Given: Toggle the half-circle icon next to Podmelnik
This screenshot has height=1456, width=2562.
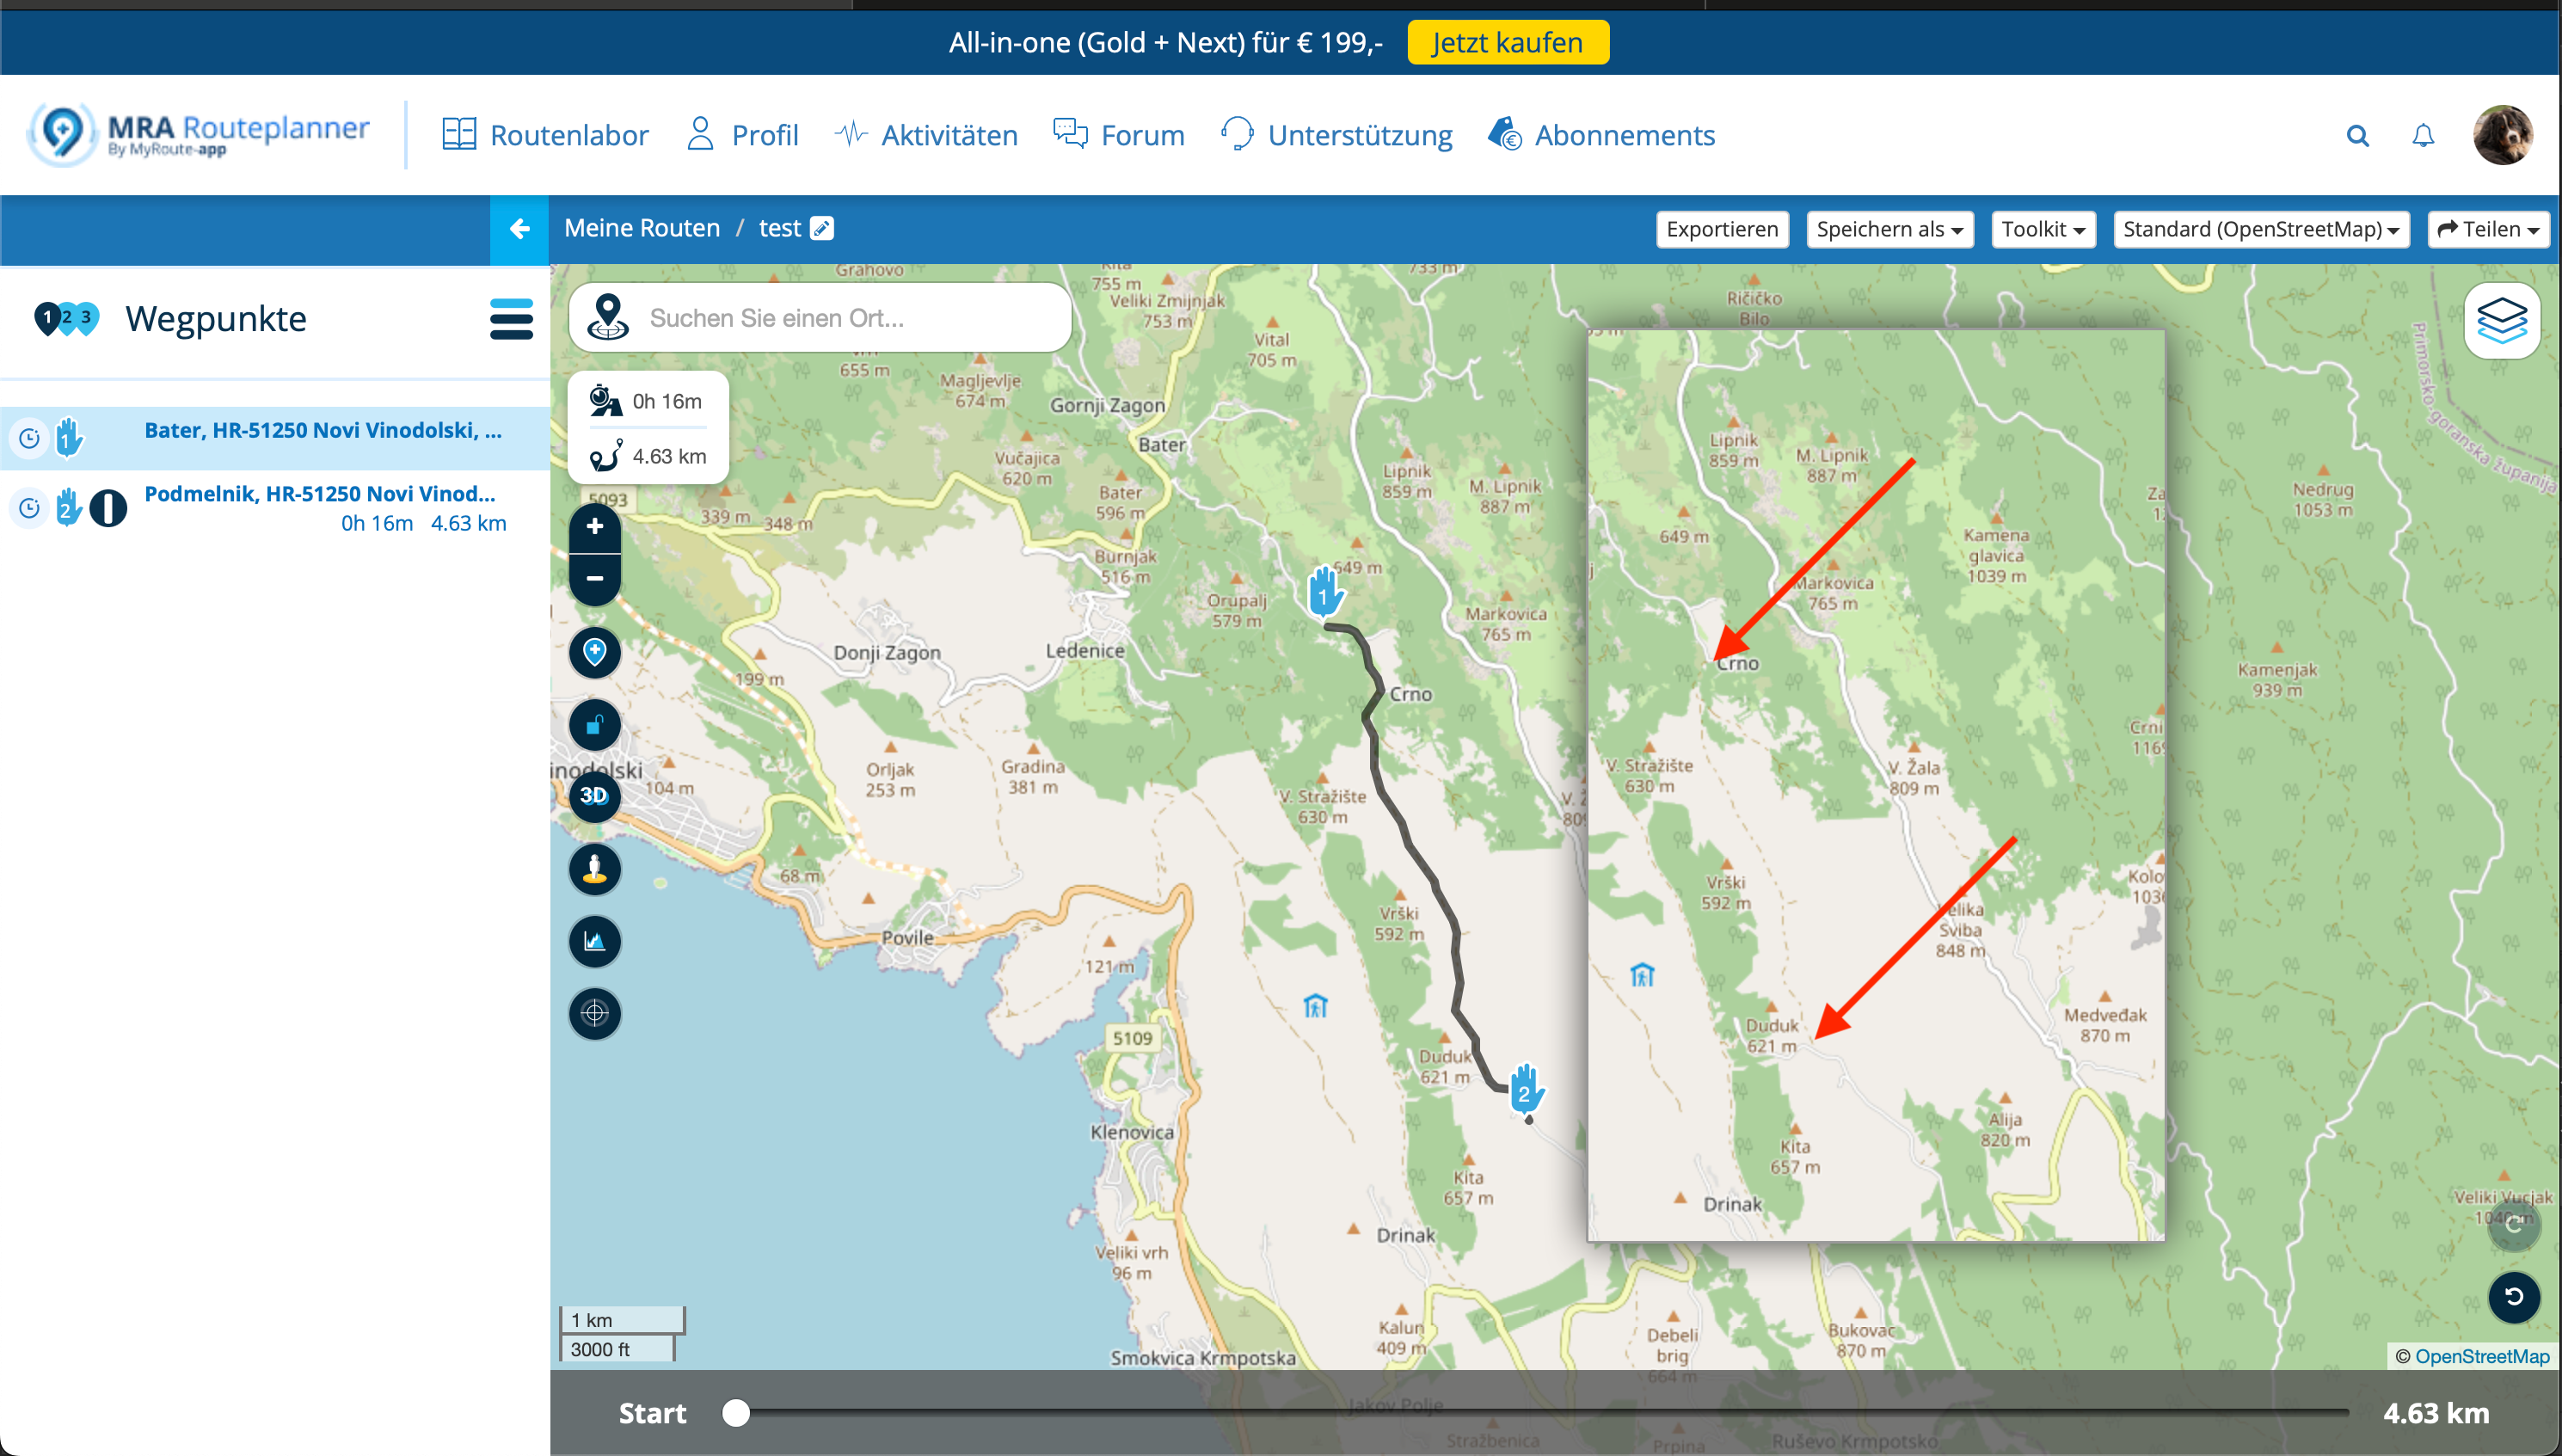Looking at the screenshot, I should pyautogui.click(x=108, y=508).
